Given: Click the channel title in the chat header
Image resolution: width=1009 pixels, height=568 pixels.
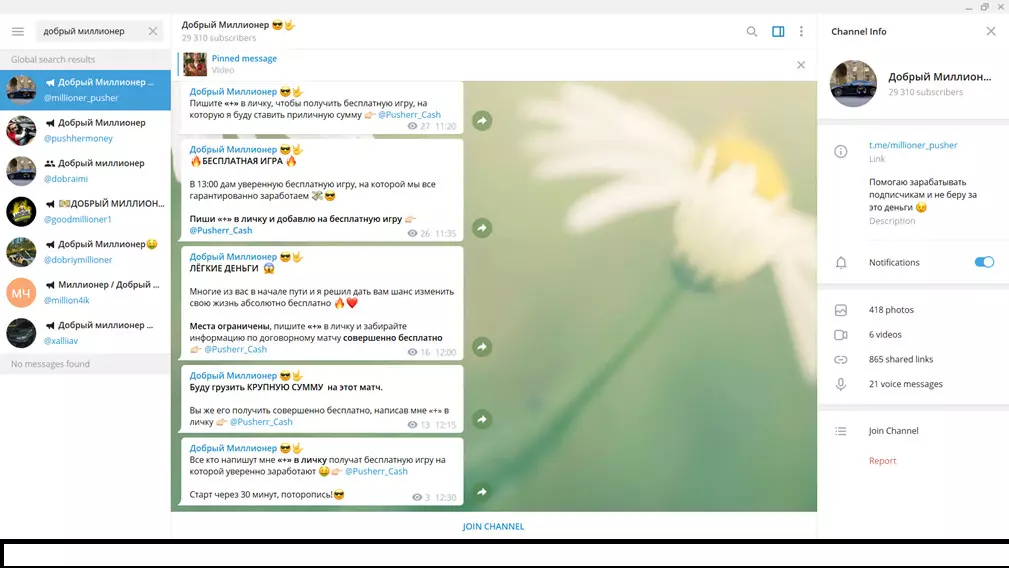Looking at the screenshot, I should [x=238, y=25].
